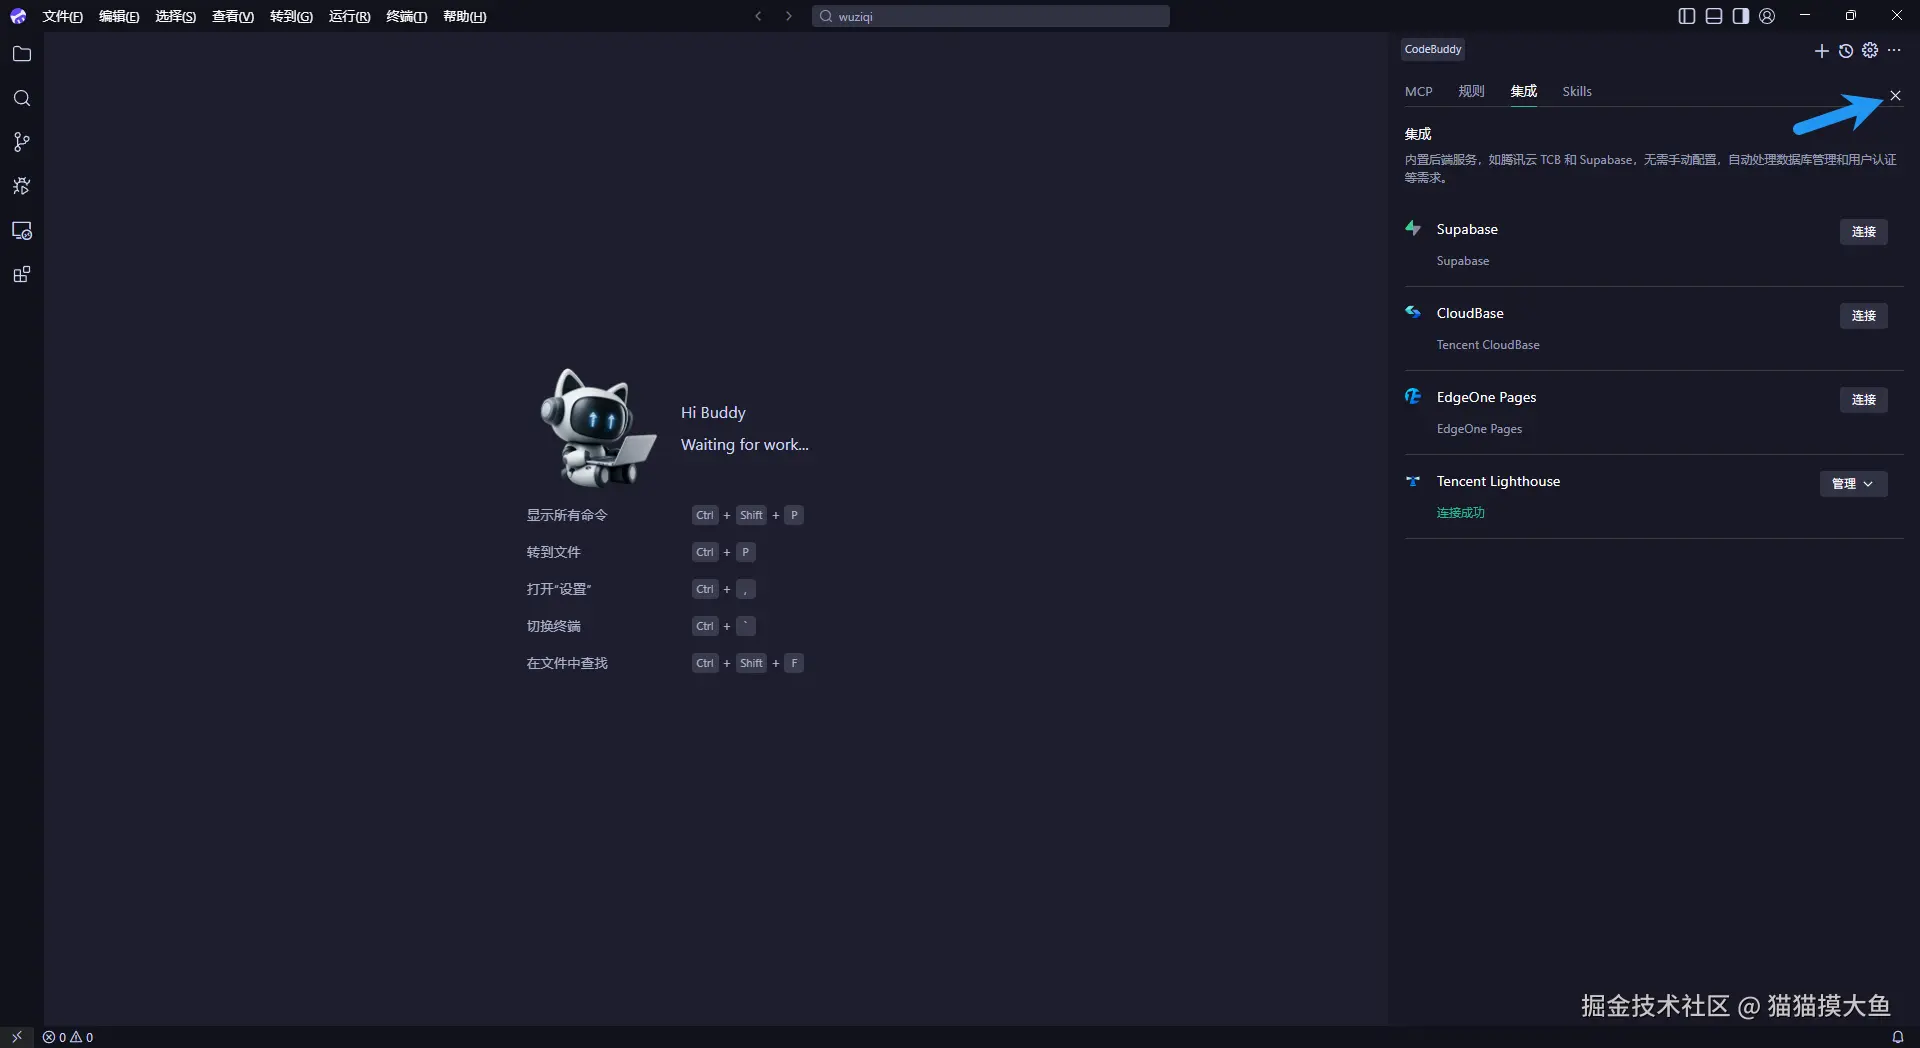Click the 切换终端 shortcut label

coord(553,626)
